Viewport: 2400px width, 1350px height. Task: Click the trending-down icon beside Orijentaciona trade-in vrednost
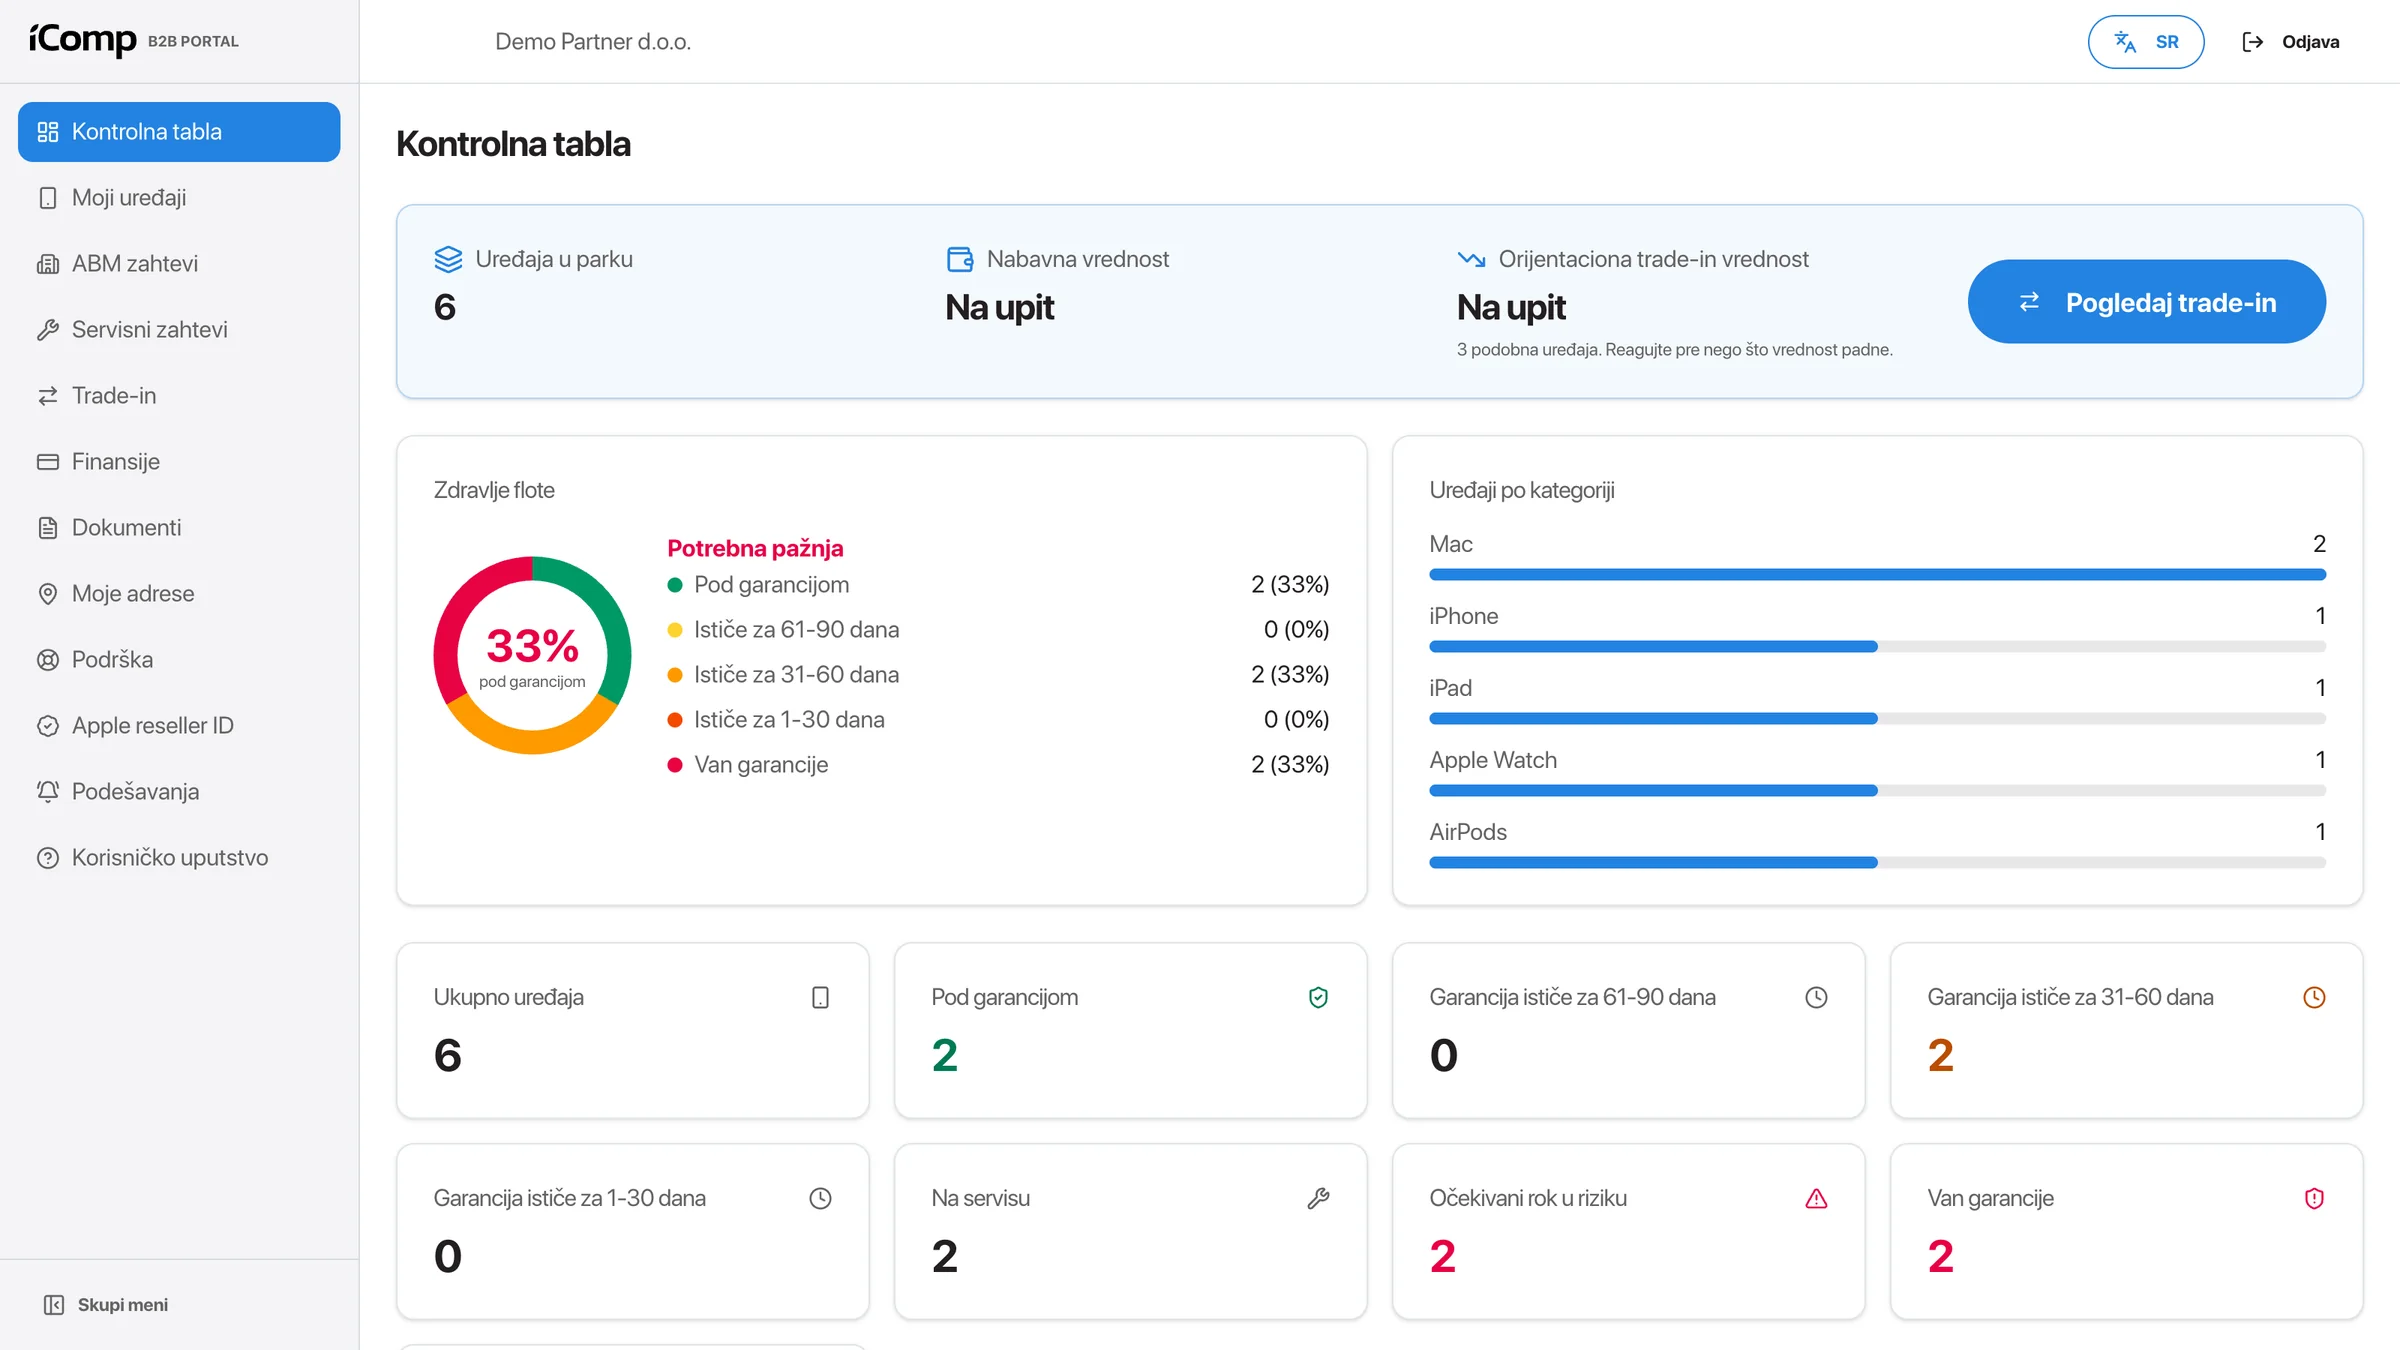1471,259
